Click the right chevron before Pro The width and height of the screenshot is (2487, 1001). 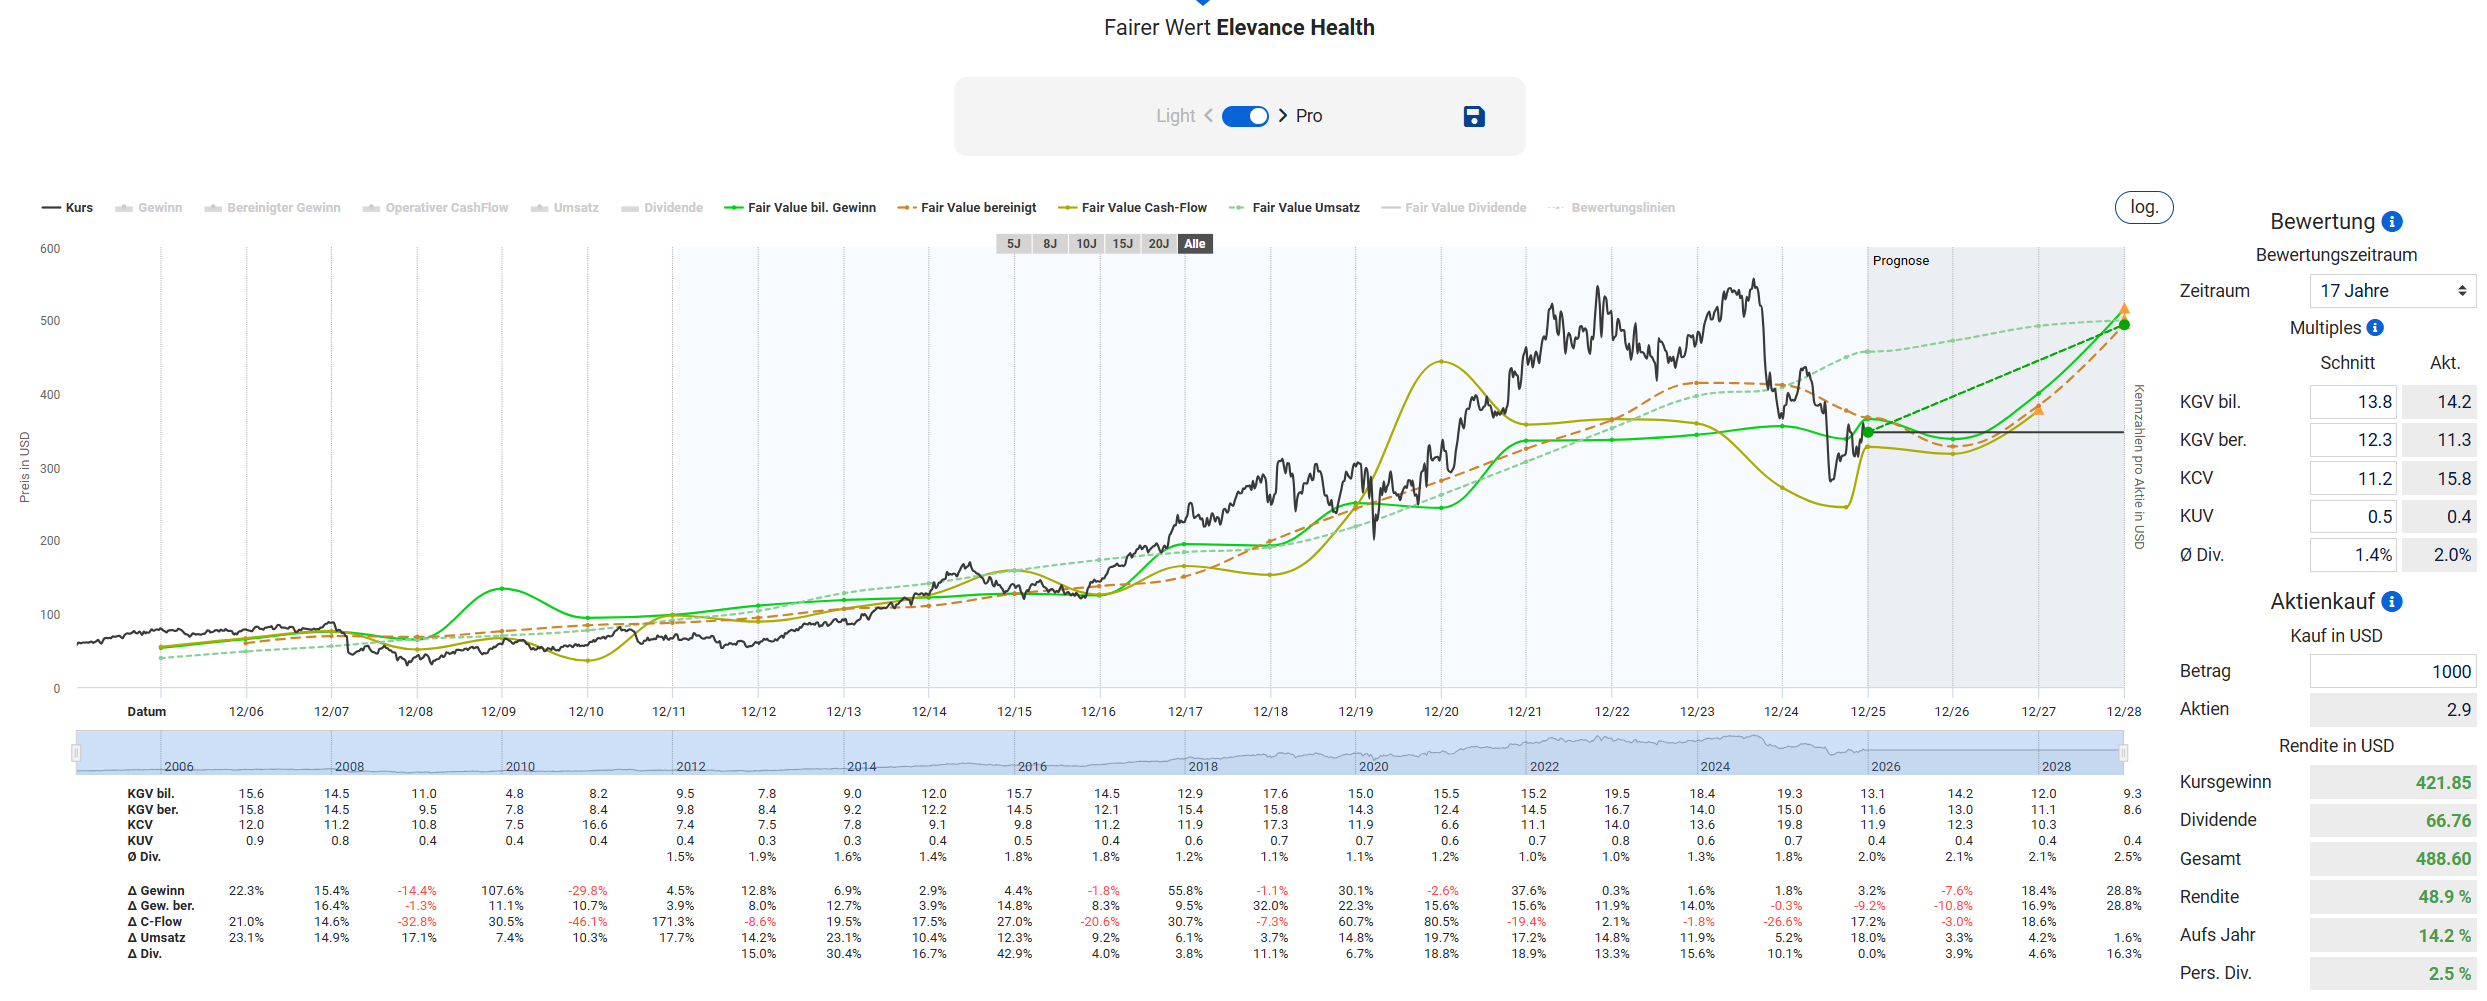(1283, 116)
